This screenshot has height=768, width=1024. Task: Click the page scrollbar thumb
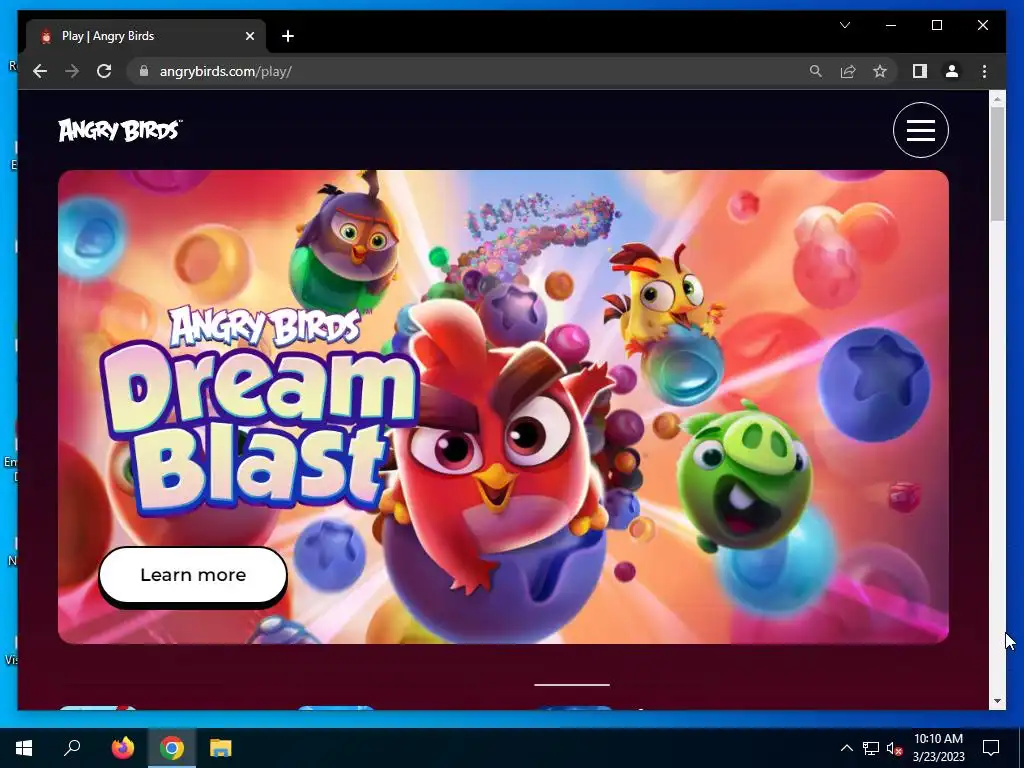point(997,163)
